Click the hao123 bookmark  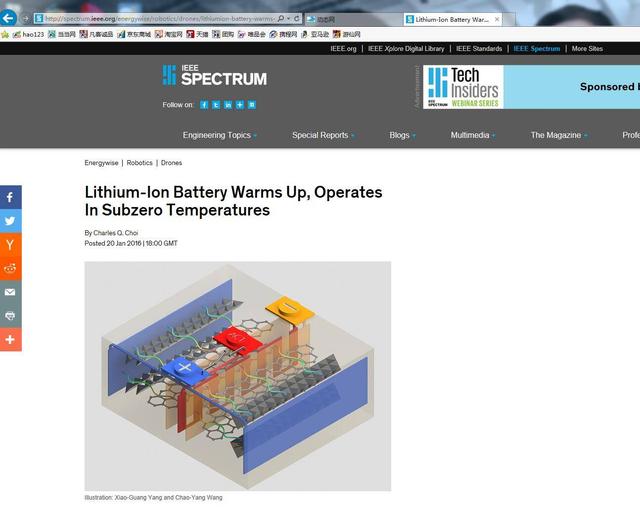[x=28, y=34]
